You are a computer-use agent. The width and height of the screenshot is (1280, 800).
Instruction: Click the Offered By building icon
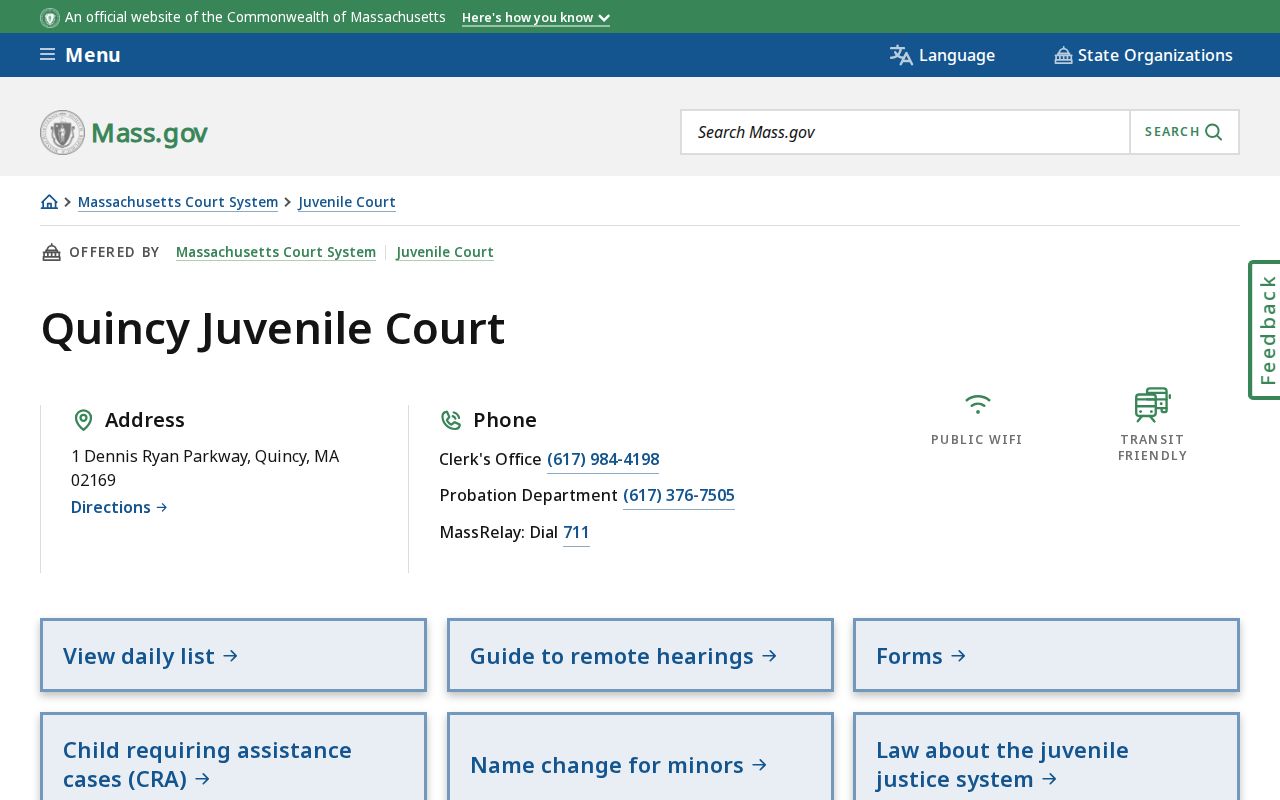pos(51,252)
